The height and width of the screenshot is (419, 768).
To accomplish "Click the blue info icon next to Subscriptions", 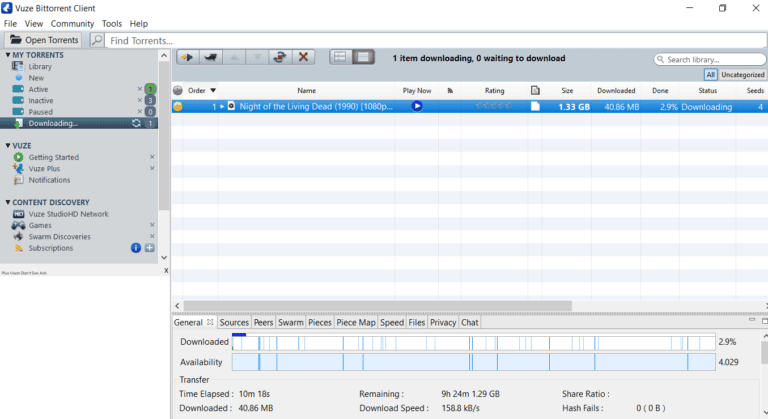I will (x=136, y=248).
